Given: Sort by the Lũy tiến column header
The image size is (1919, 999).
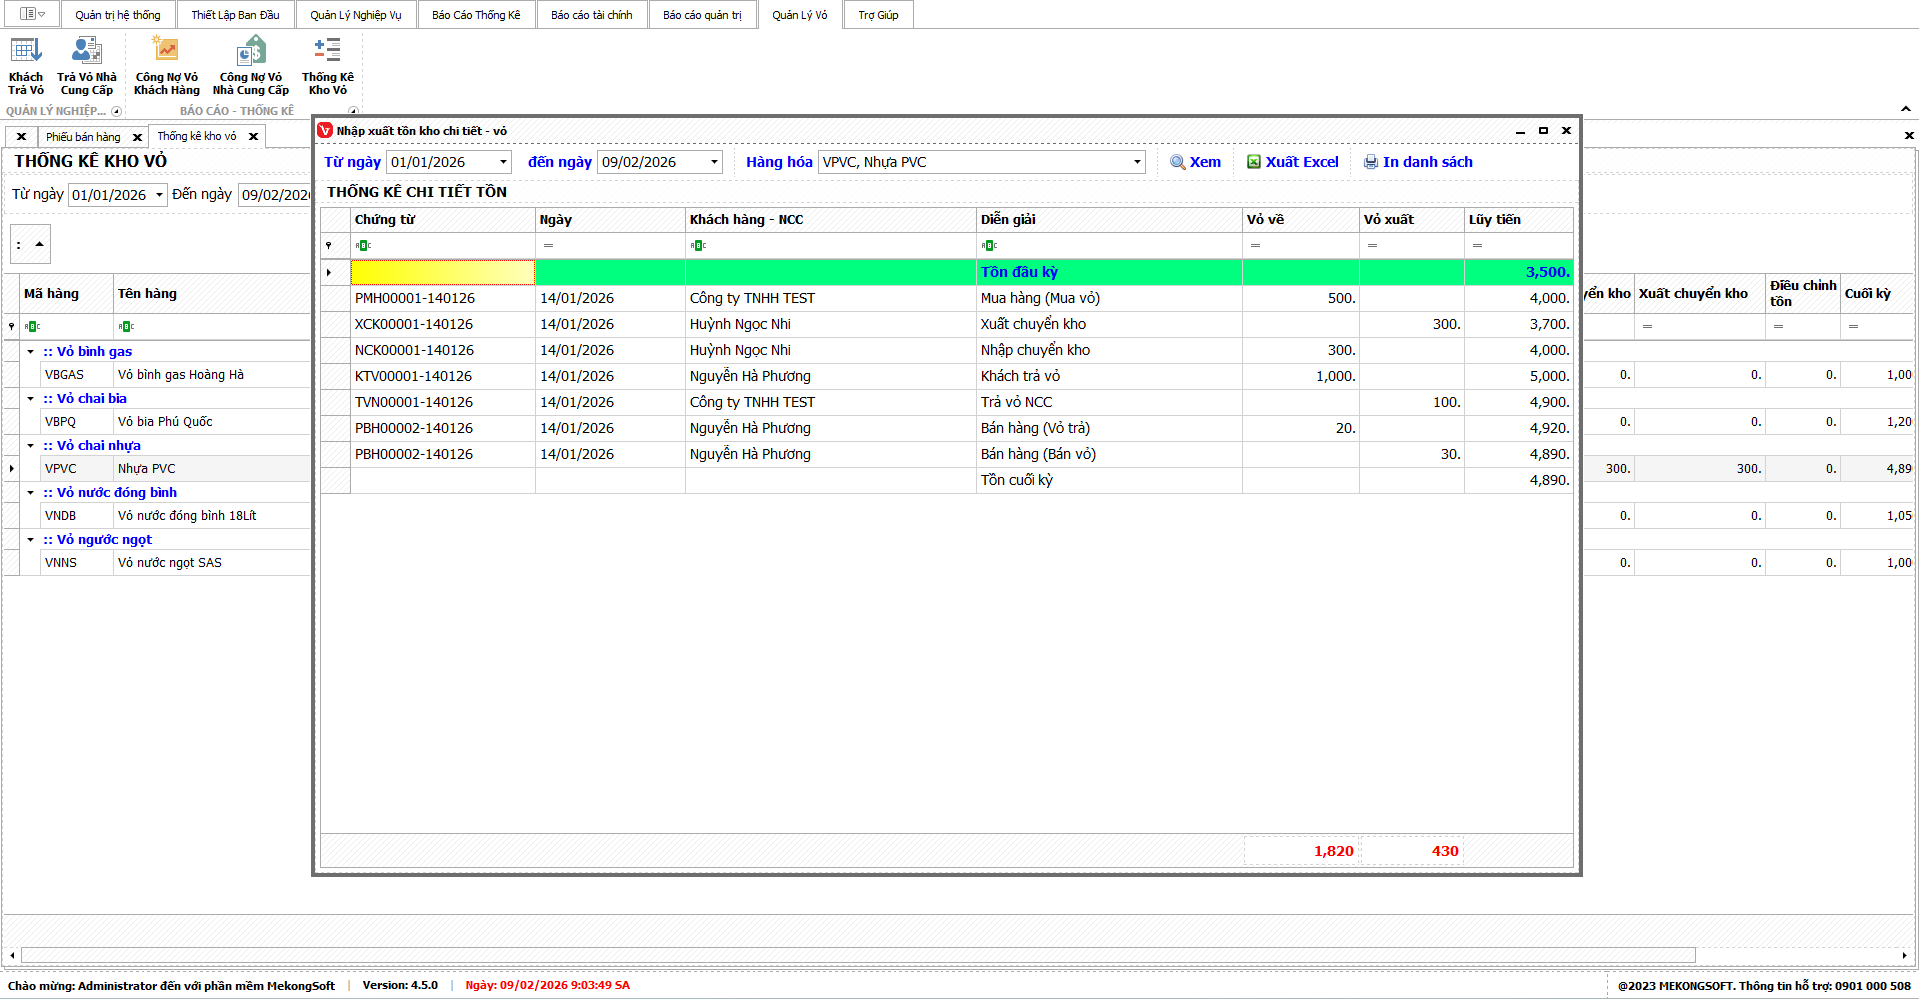Looking at the screenshot, I should pos(1517,220).
